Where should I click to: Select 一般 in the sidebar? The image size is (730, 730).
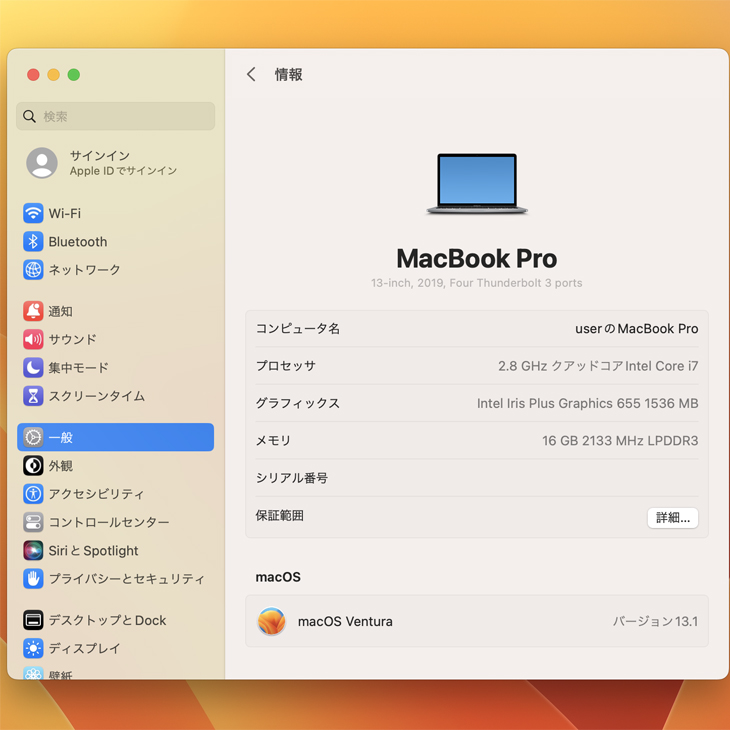[116, 437]
